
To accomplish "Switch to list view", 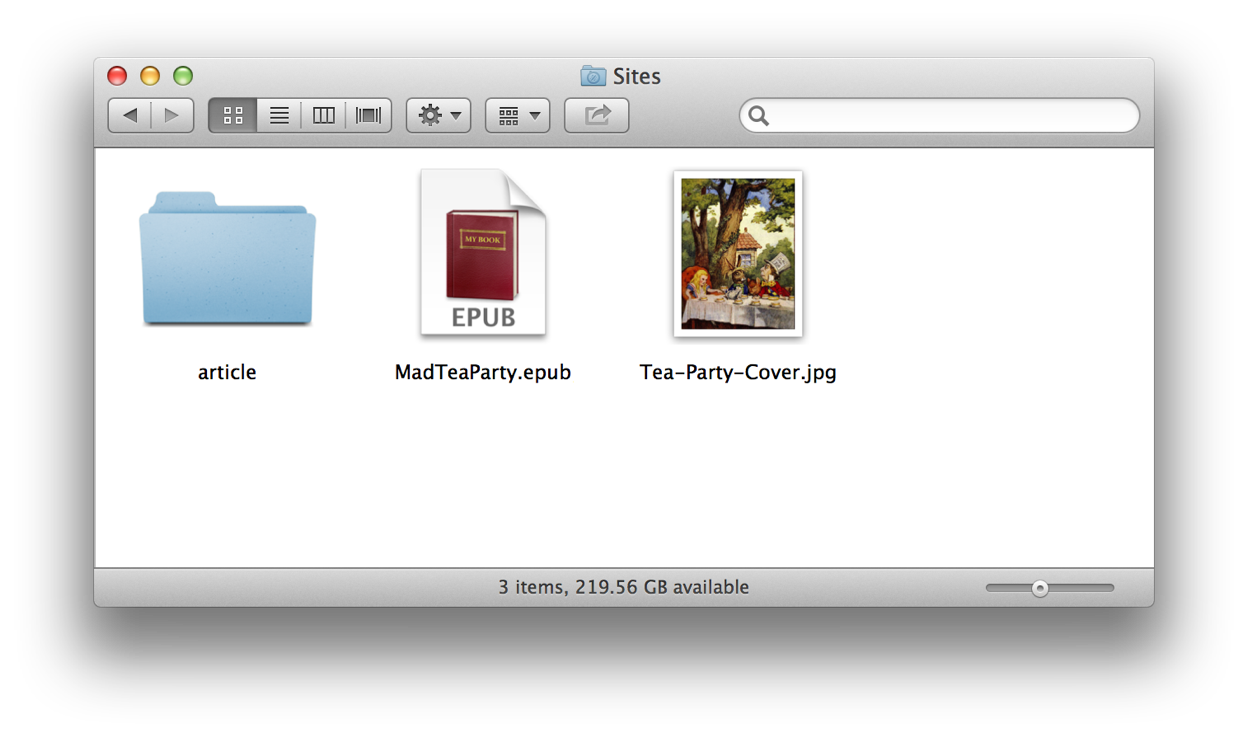I will pyautogui.click(x=277, y=115).
